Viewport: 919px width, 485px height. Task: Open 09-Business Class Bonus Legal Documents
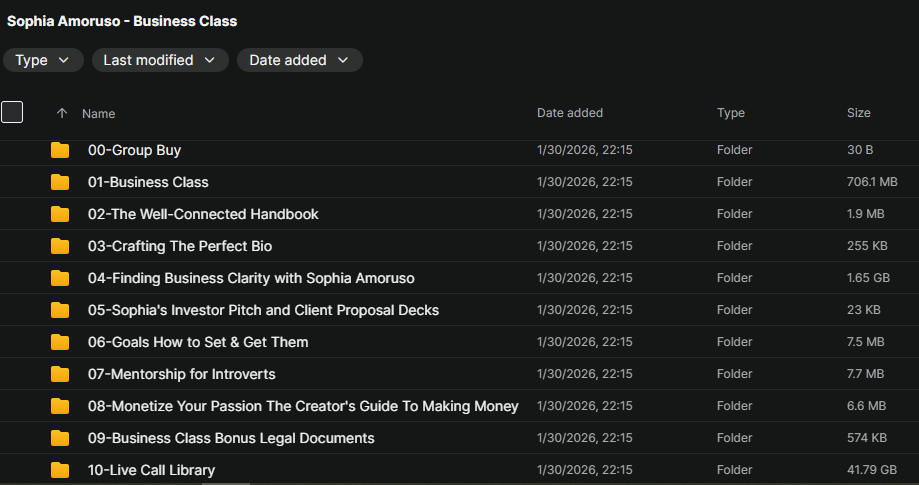(231, 438)
